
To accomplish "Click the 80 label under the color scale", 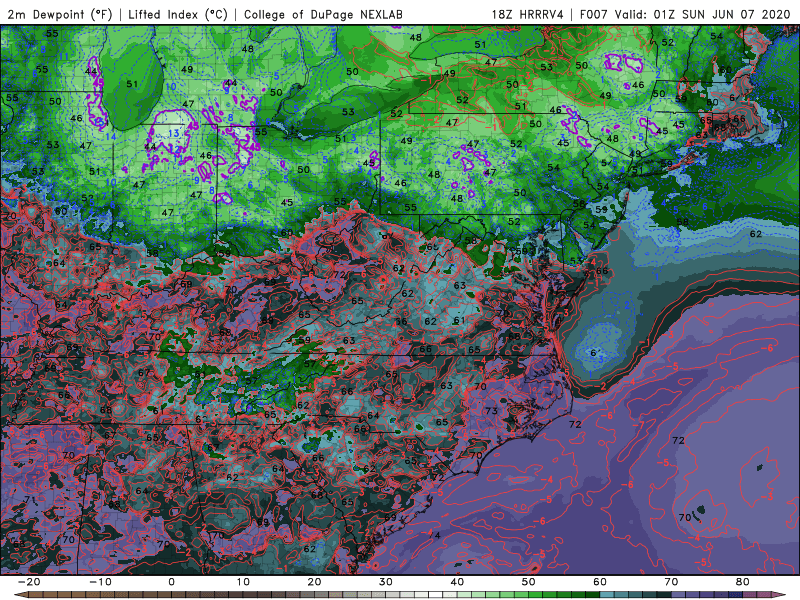I will point(743,582).
